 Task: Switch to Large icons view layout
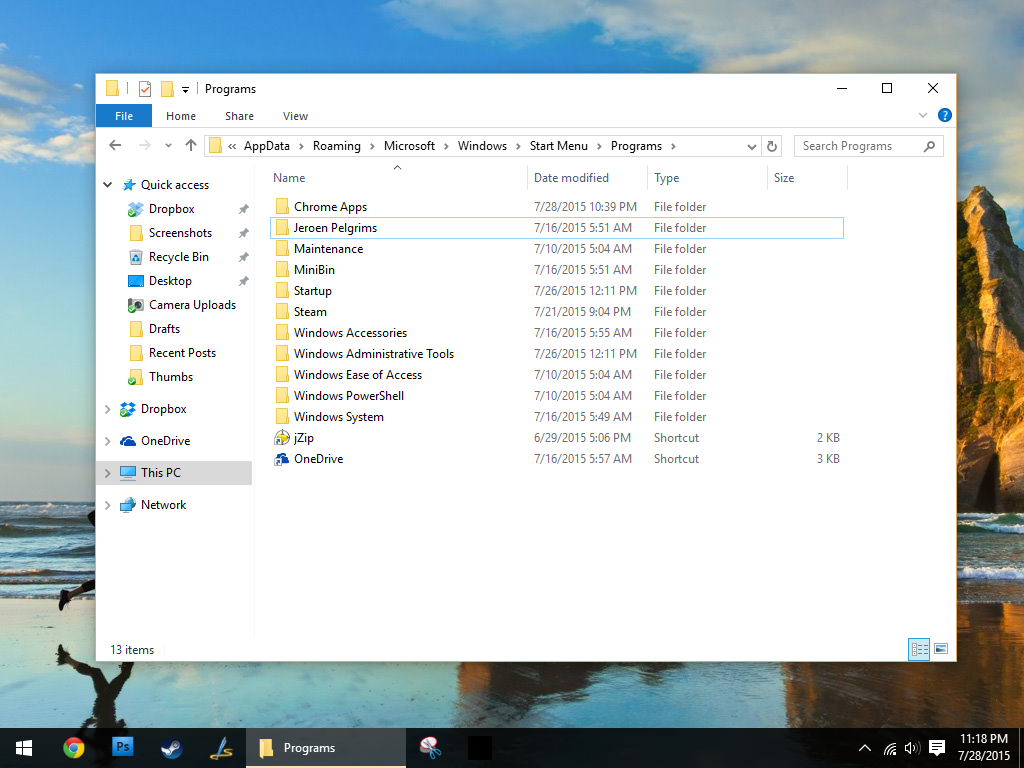click(940, 649)
